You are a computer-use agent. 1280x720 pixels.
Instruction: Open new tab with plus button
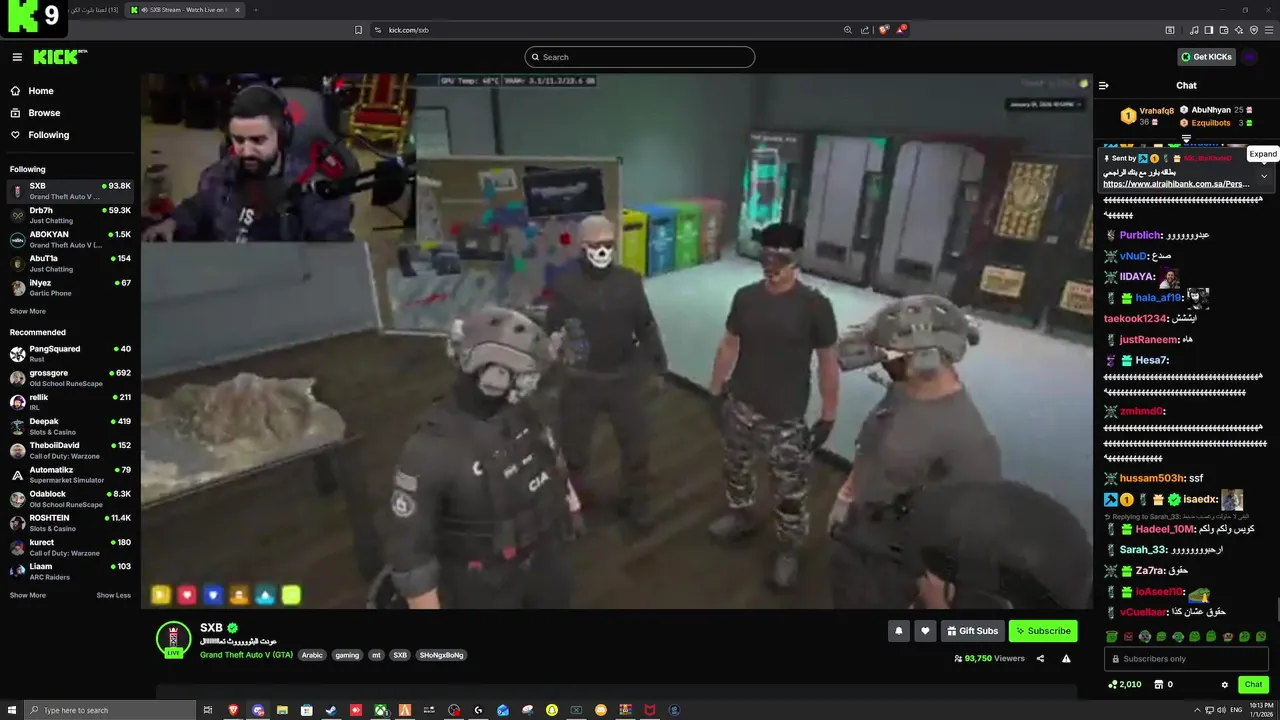[x=255, y=10]
